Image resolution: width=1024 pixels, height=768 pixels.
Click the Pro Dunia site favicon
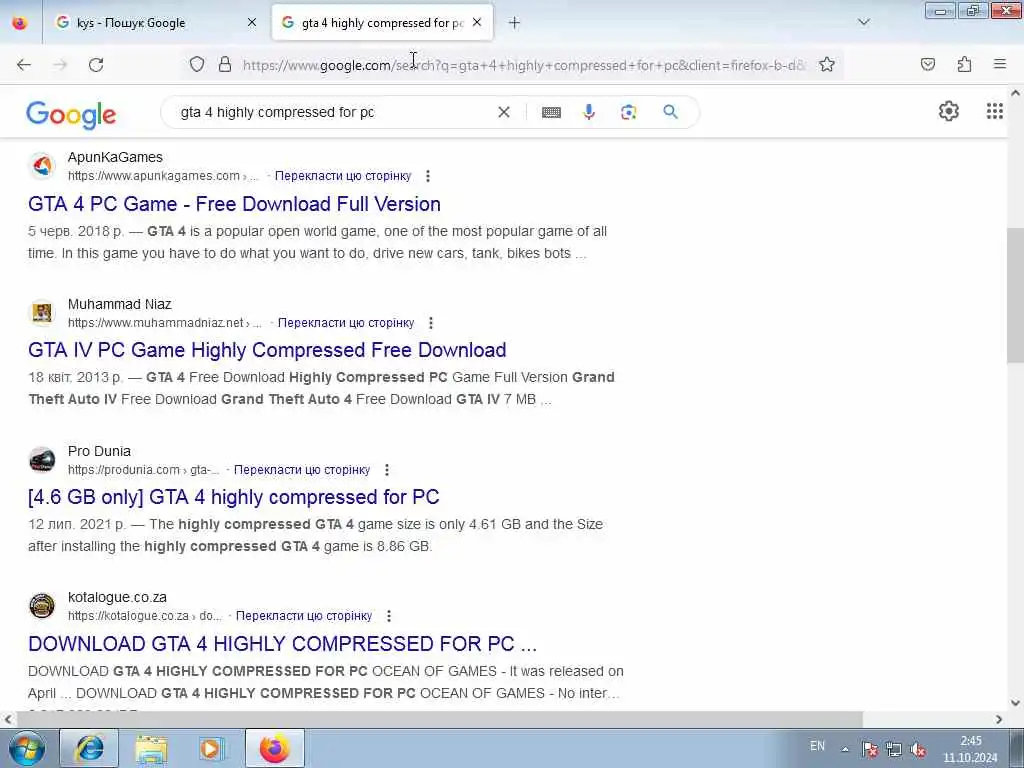[x=42, y=460]
